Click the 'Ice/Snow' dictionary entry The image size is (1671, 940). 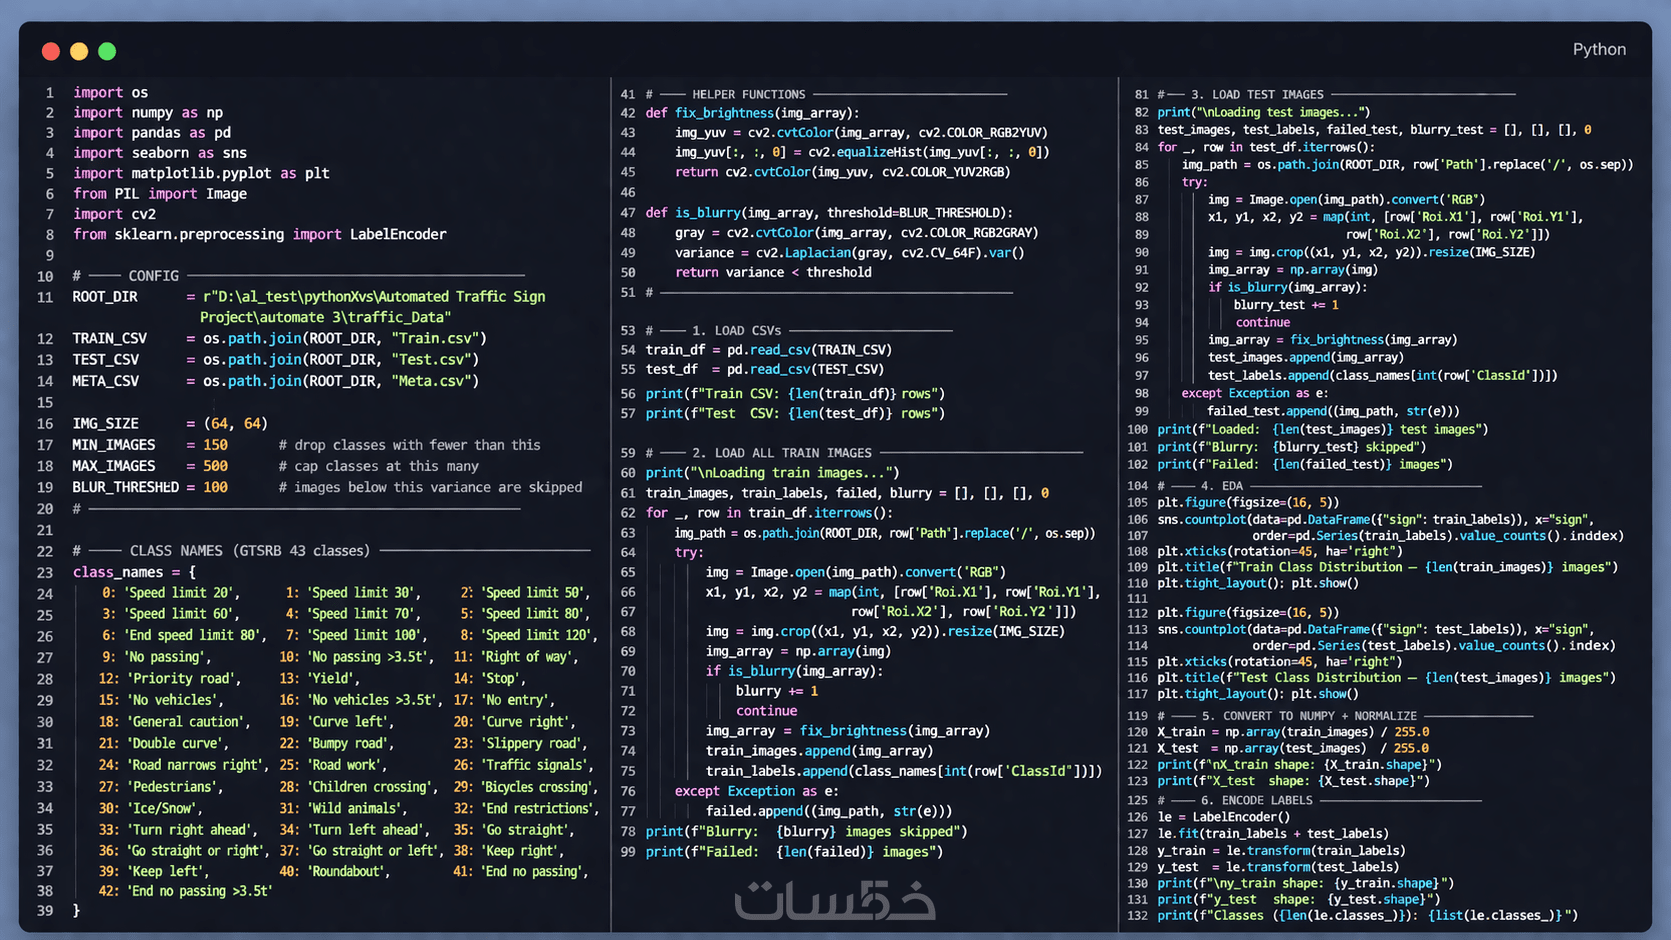click(x=150, y=808)
